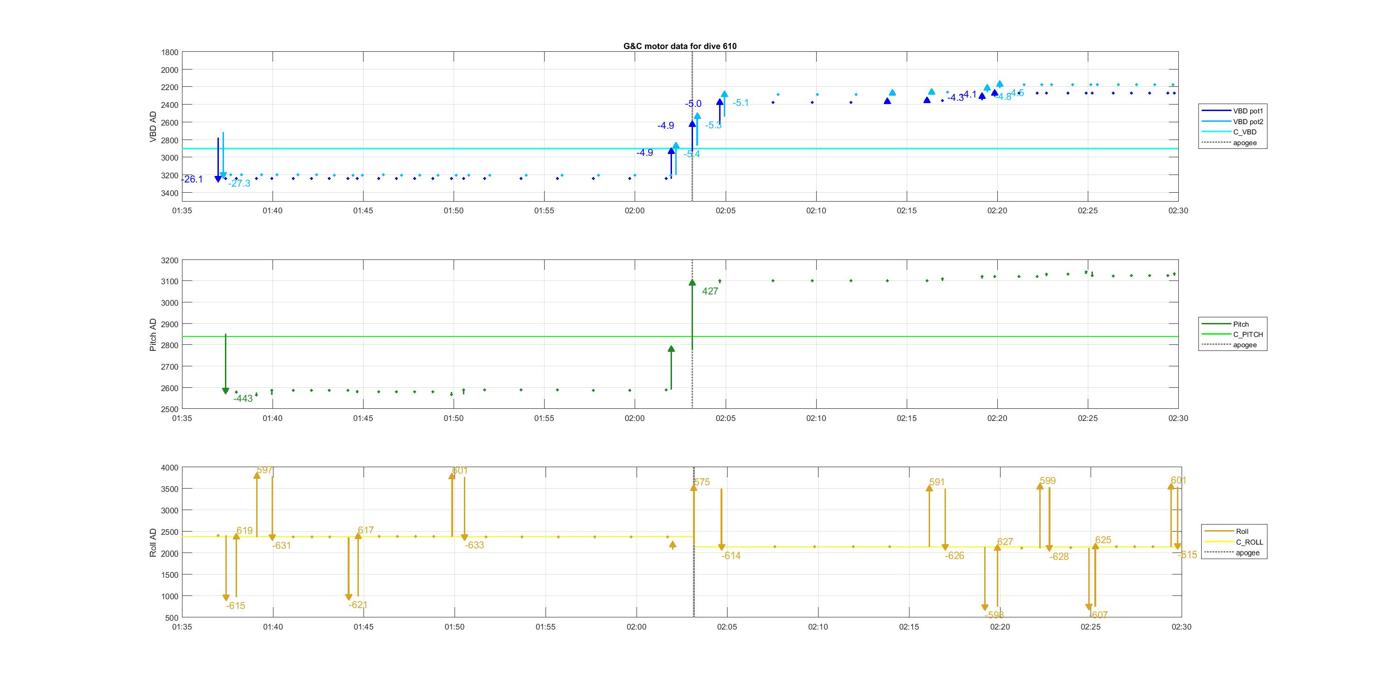Click the '-27.3' VBD annotation
Image resolution: width=1400 pixels, height=693 pixels.
pos(239,184)
